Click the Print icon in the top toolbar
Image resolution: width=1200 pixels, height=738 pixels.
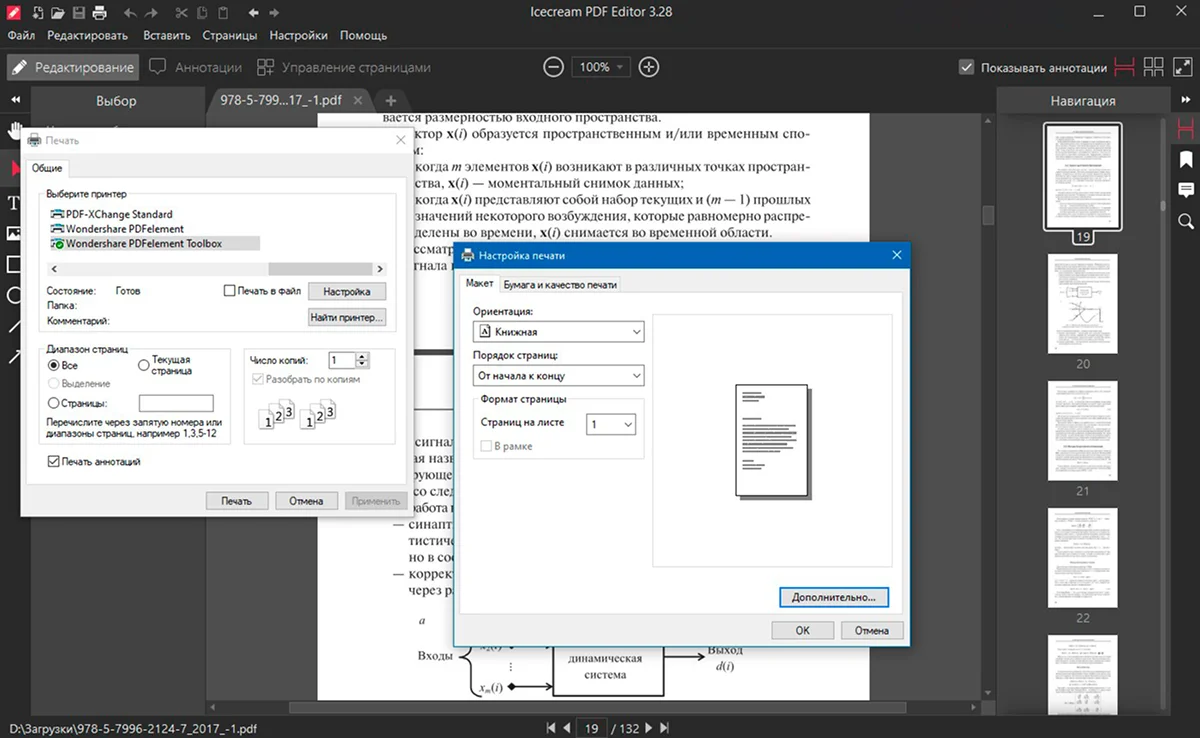click(99, 12)
